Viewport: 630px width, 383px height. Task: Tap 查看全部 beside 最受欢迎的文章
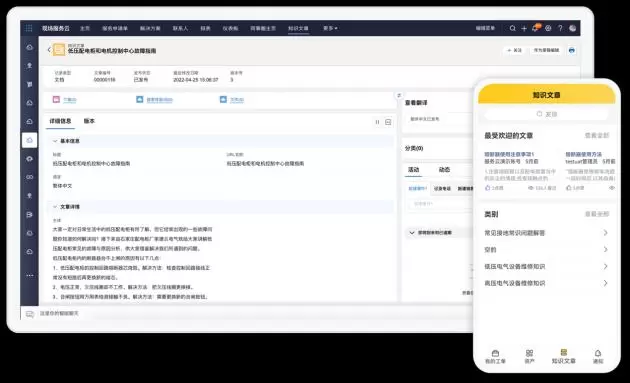597,135
